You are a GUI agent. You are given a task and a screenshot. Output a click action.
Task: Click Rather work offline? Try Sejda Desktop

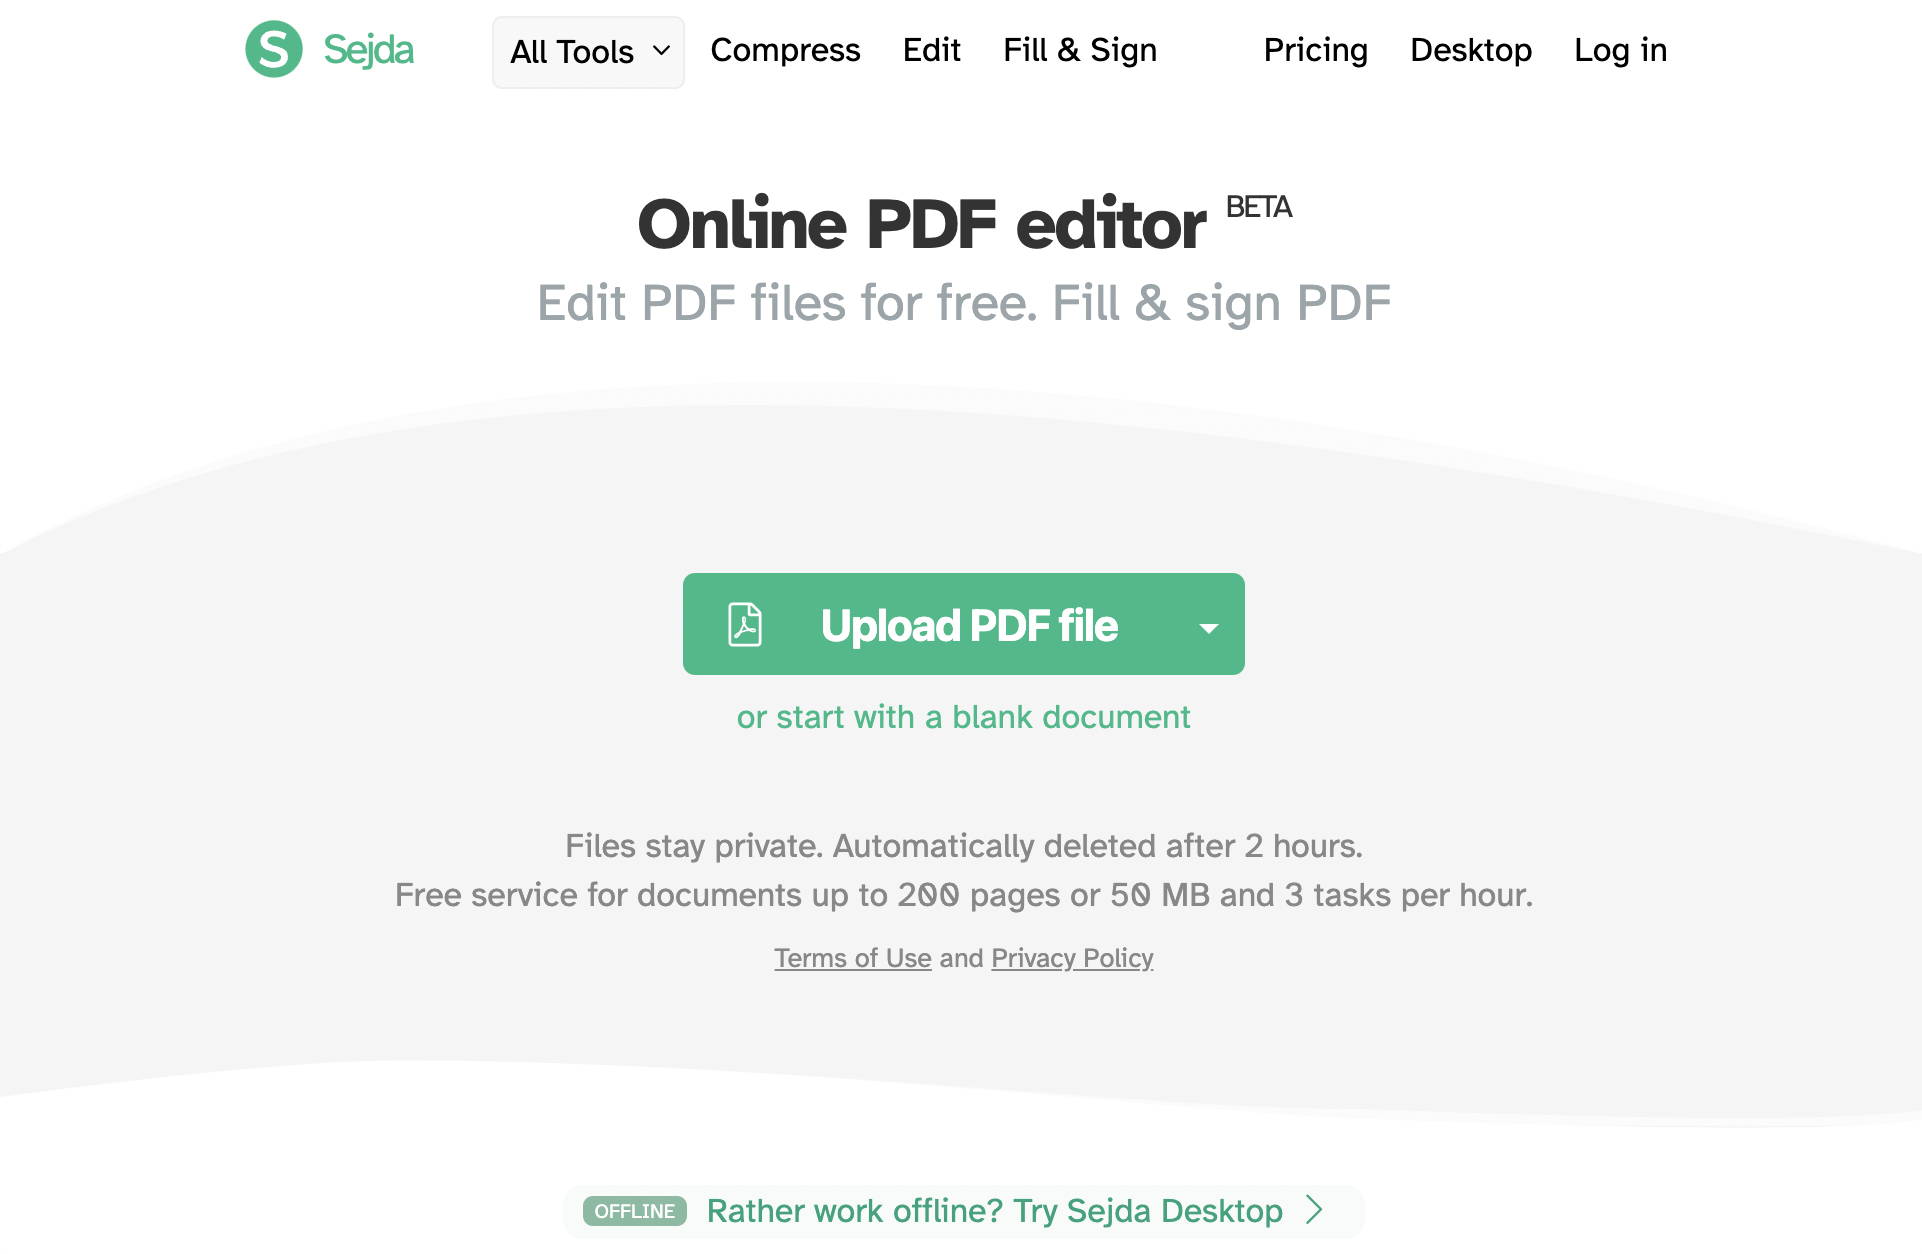[995, 1211]
